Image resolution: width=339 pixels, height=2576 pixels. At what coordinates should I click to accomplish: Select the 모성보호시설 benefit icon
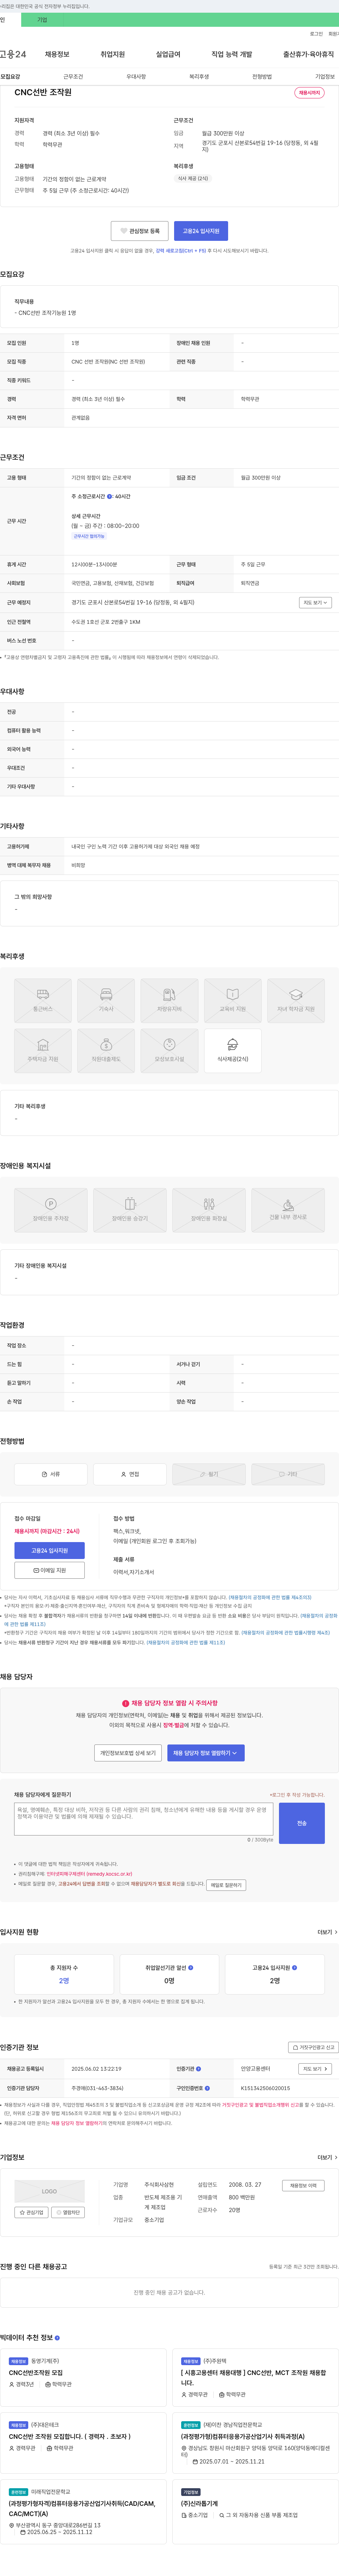point(169,1050)
